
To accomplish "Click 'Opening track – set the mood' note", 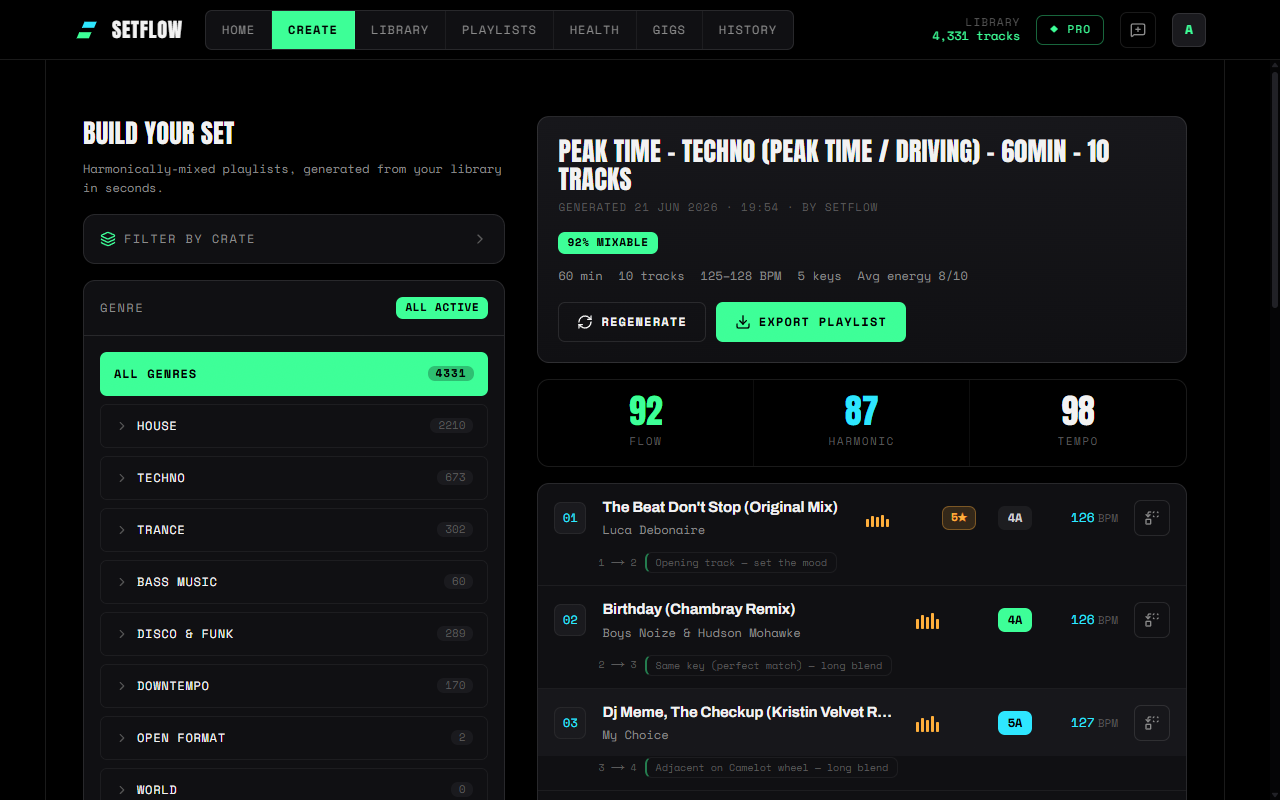I will [x=741, y=563].
